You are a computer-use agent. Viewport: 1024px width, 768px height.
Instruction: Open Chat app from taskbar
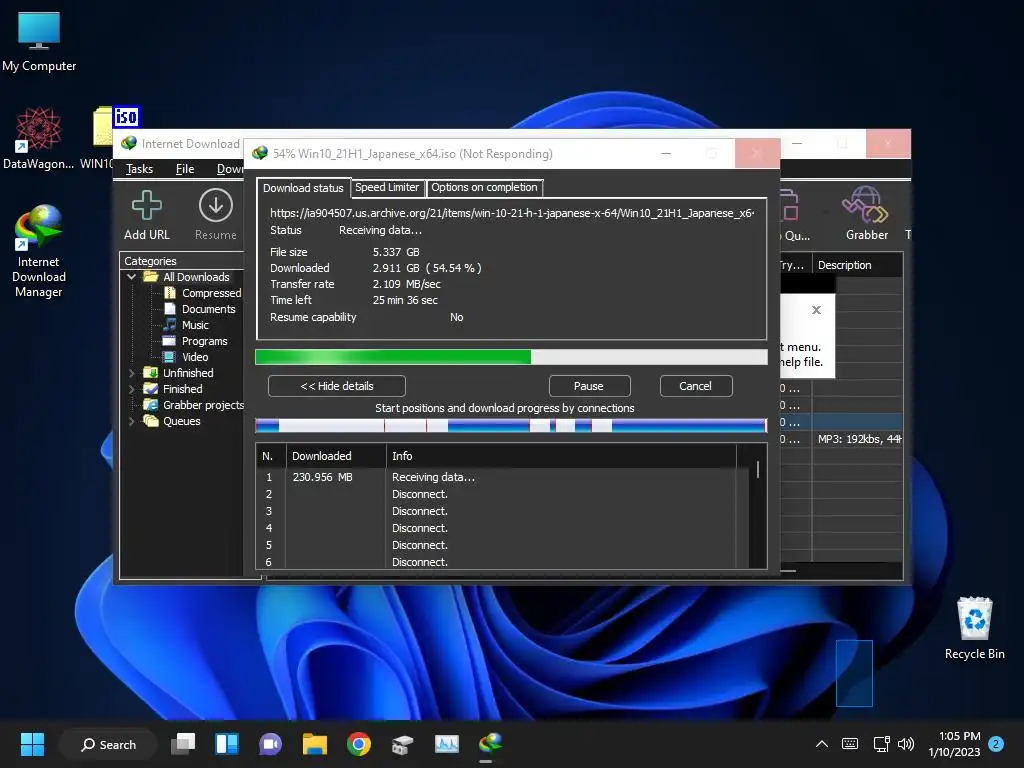point(270,744)
